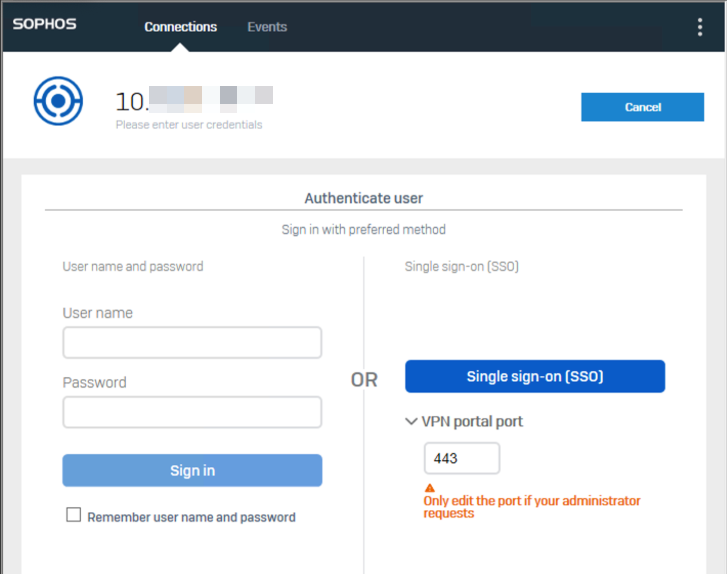Click the 'Only edit the port' warning text

[531, 506]
